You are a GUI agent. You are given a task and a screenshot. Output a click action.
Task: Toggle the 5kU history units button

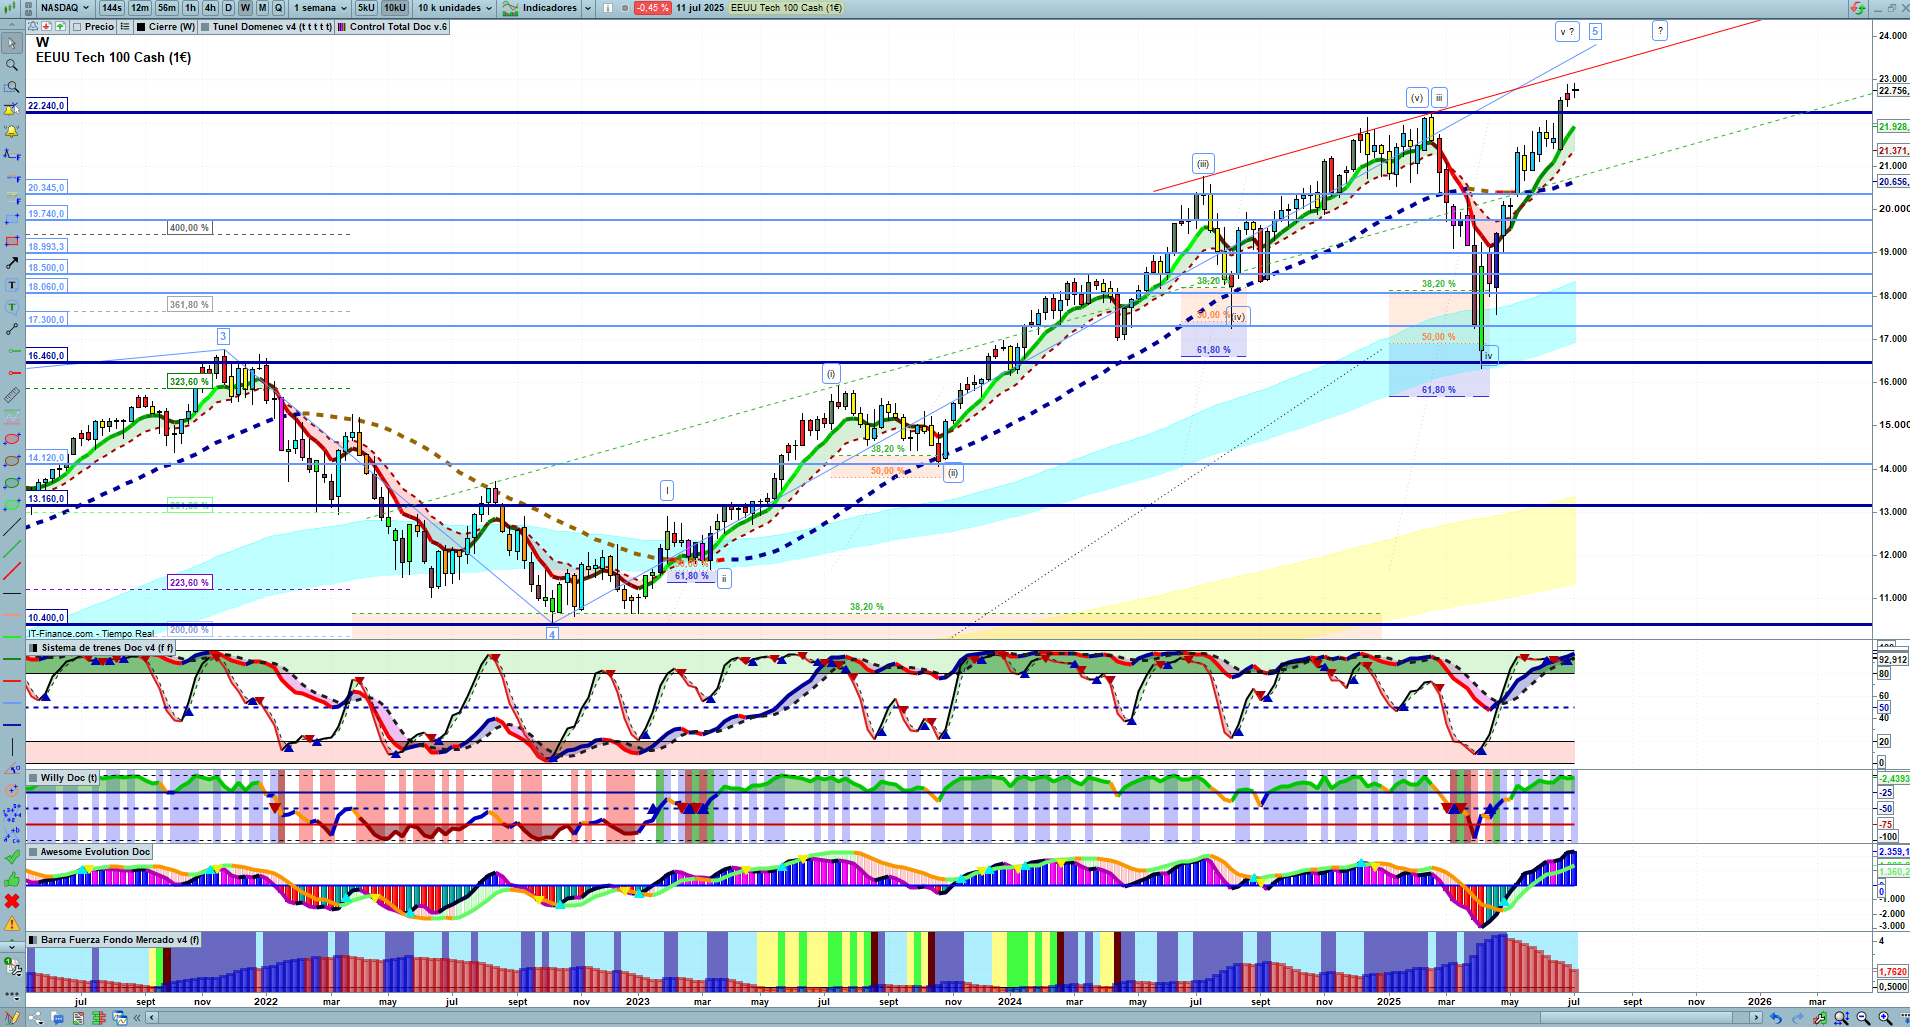click(x=366, y=8)
